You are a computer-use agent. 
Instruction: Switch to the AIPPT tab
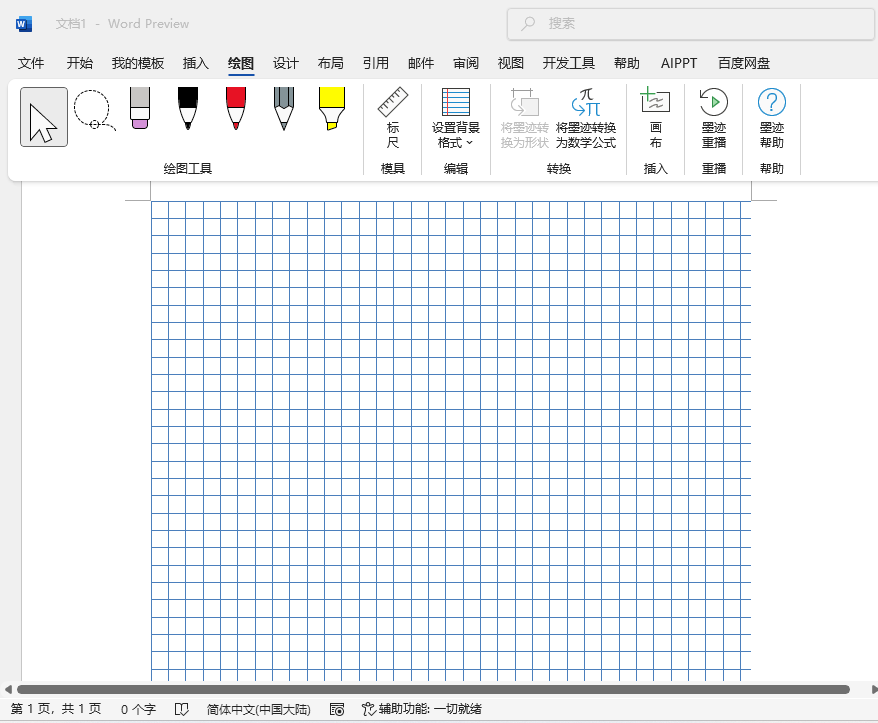tap(679, 63)
